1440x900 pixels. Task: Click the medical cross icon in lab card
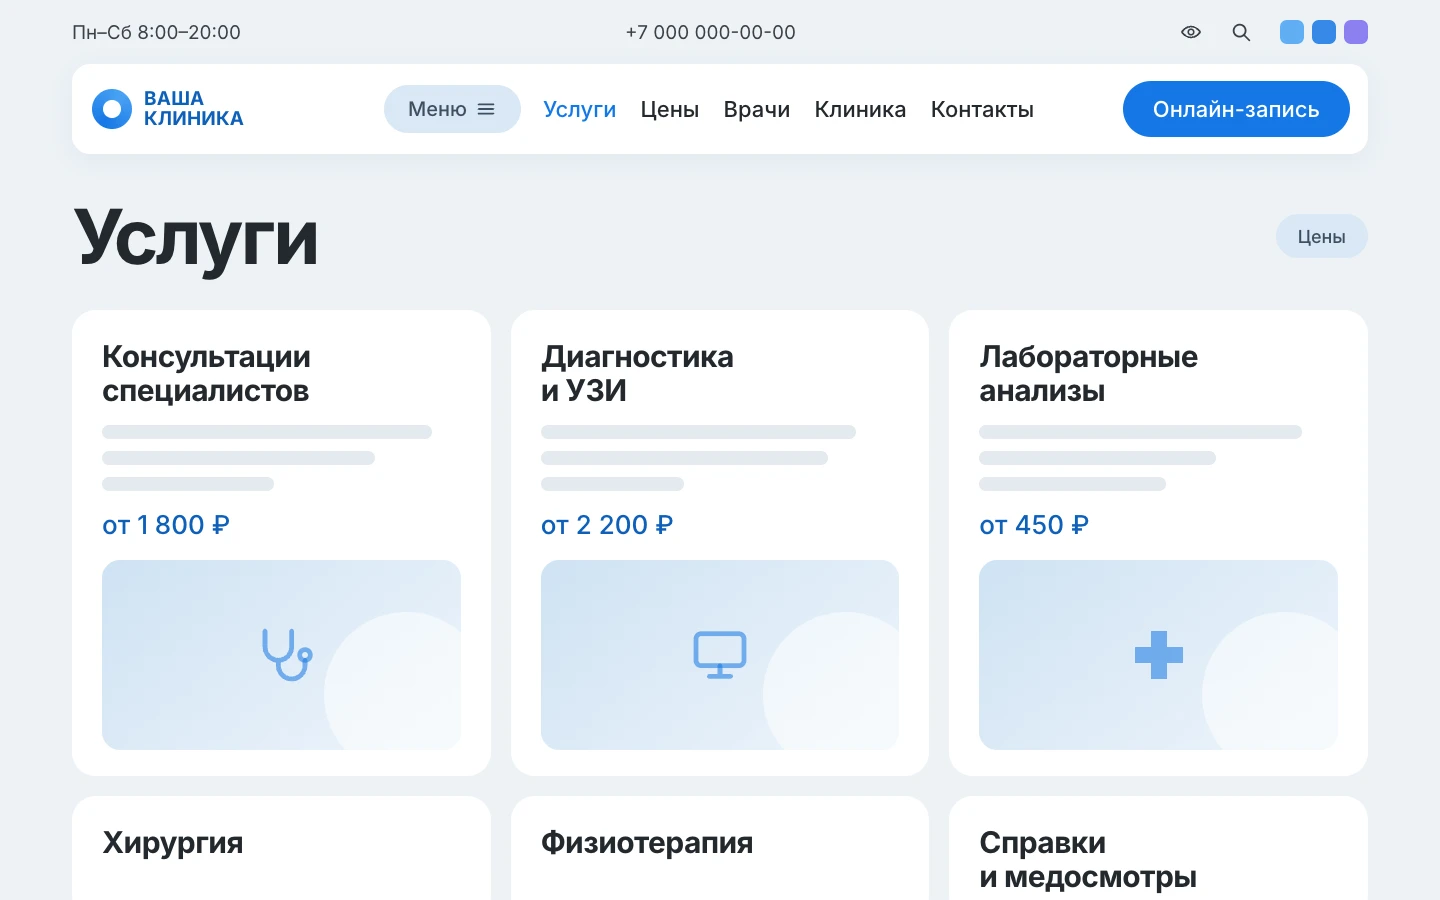click(x=1159, y=655)
